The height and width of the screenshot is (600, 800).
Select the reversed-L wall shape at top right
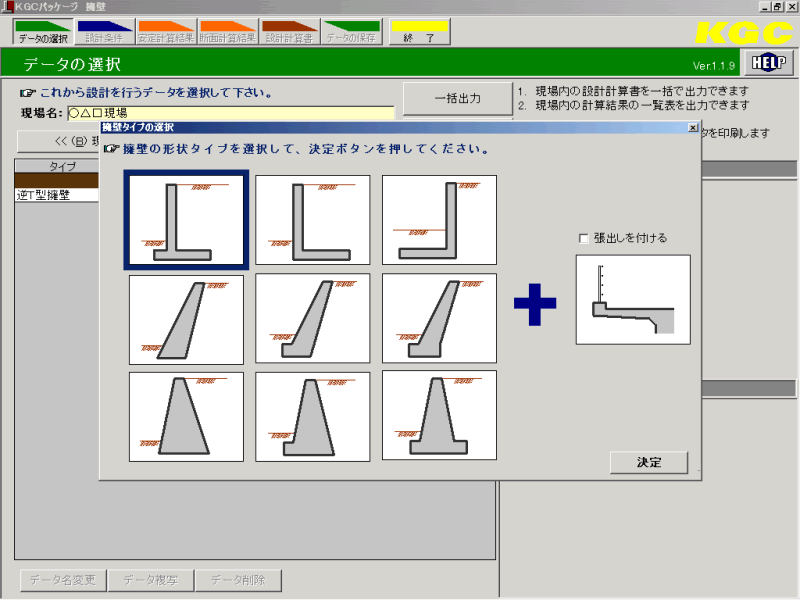(437, 219)
